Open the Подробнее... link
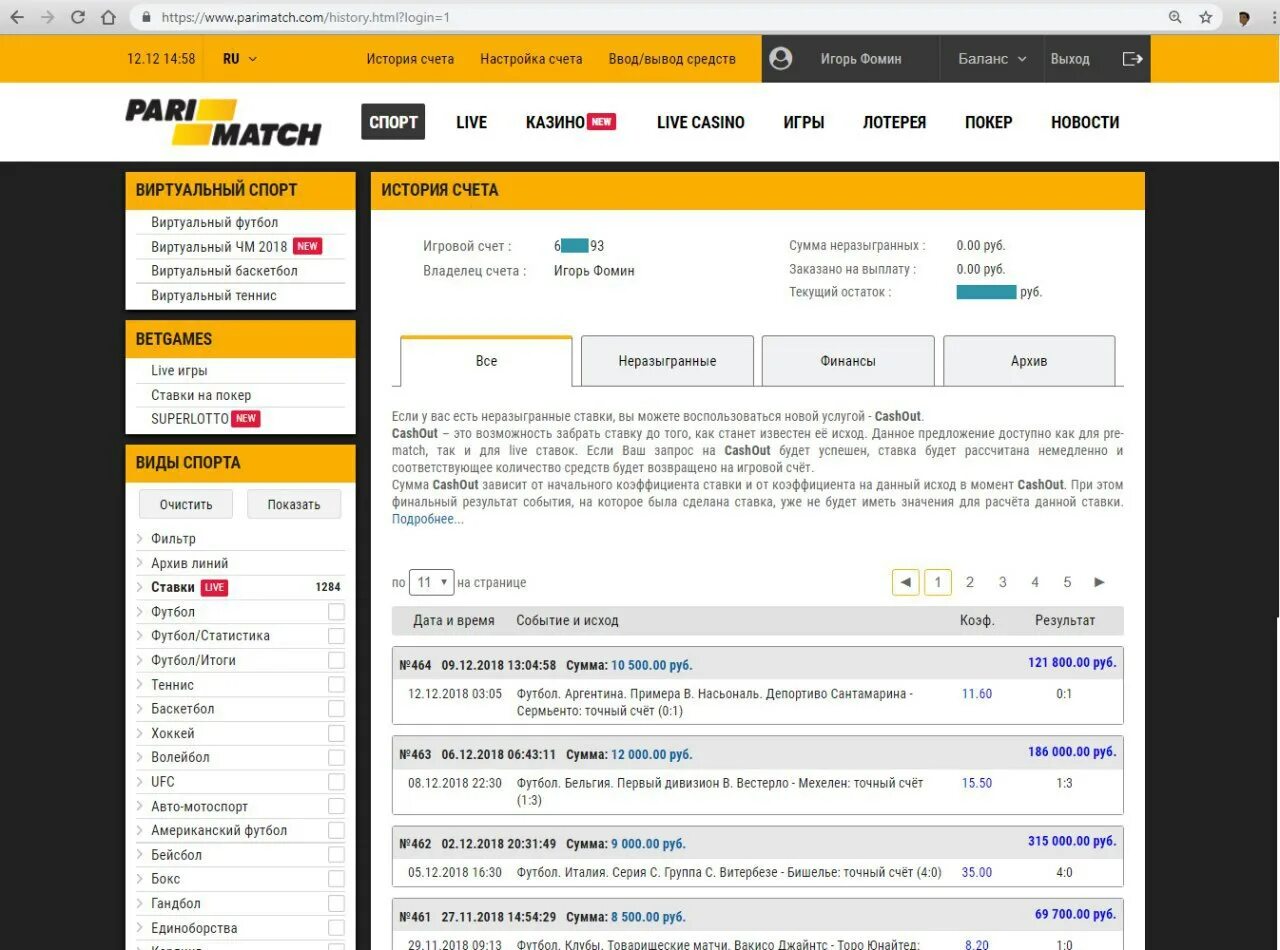 428,519
